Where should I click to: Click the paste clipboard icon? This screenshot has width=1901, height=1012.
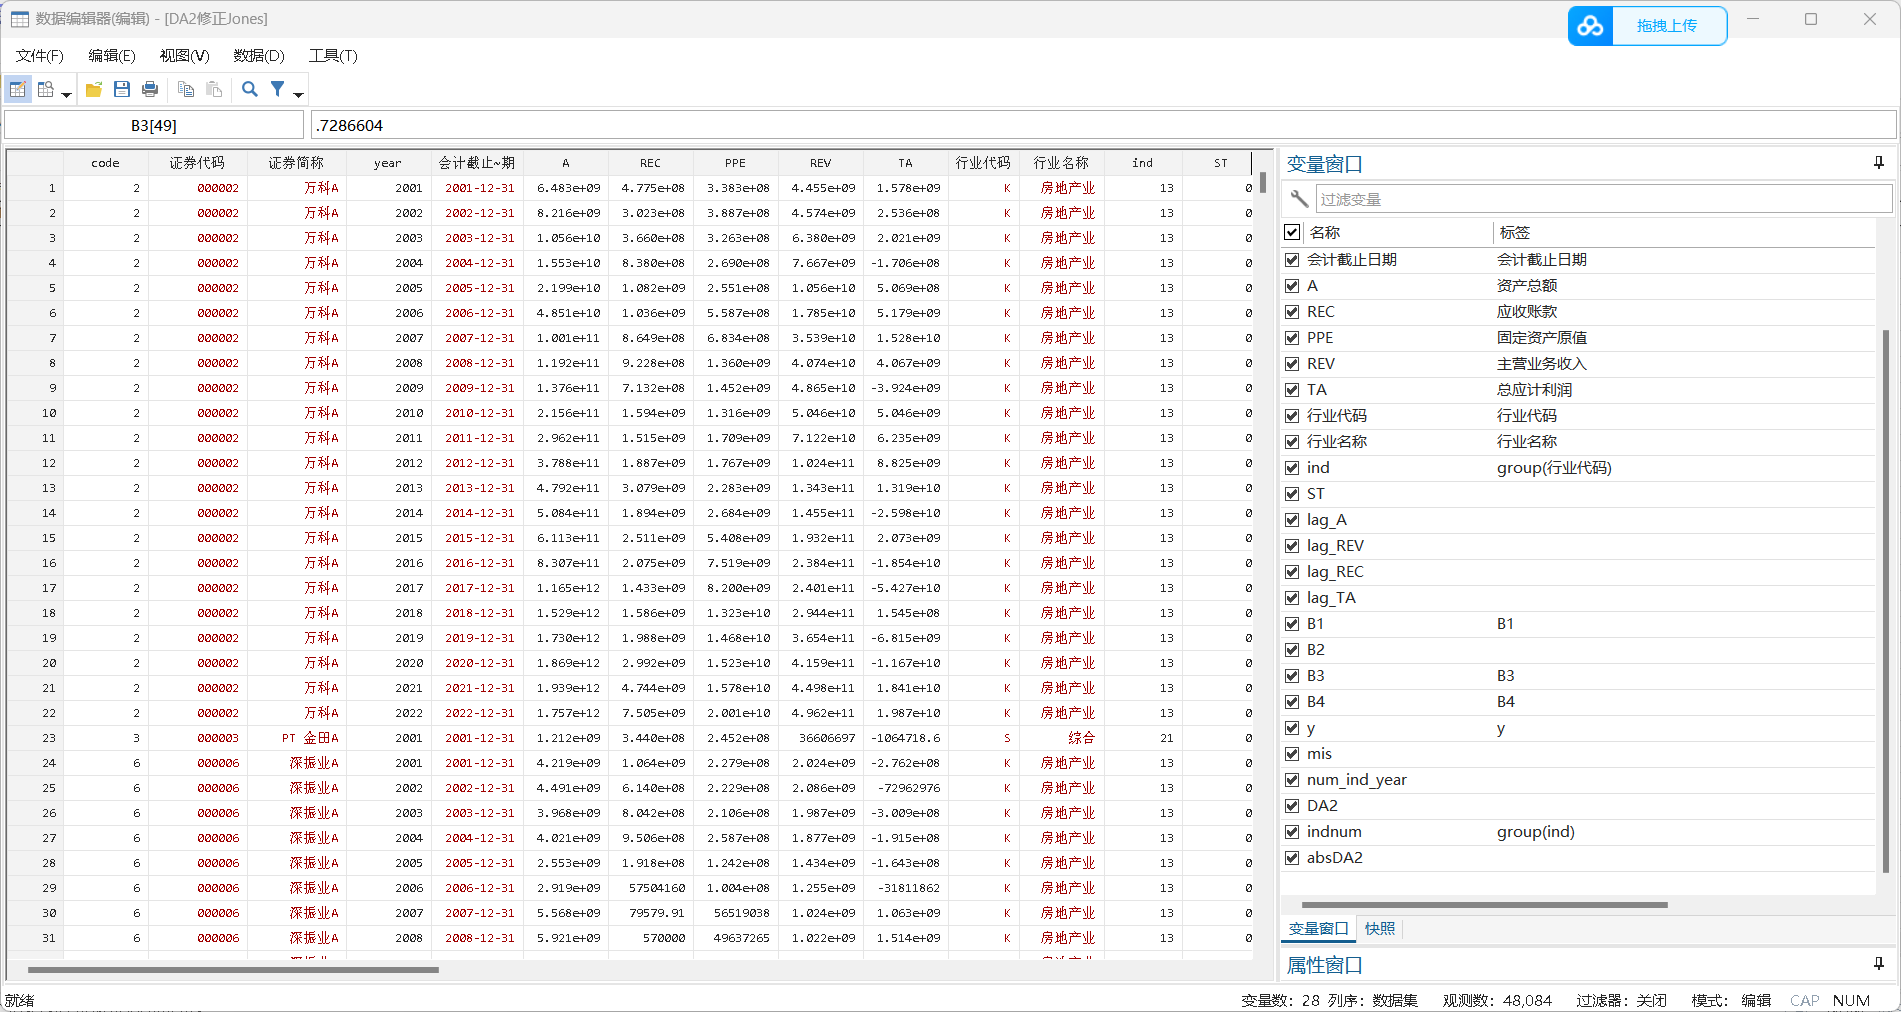click(214, 90)
